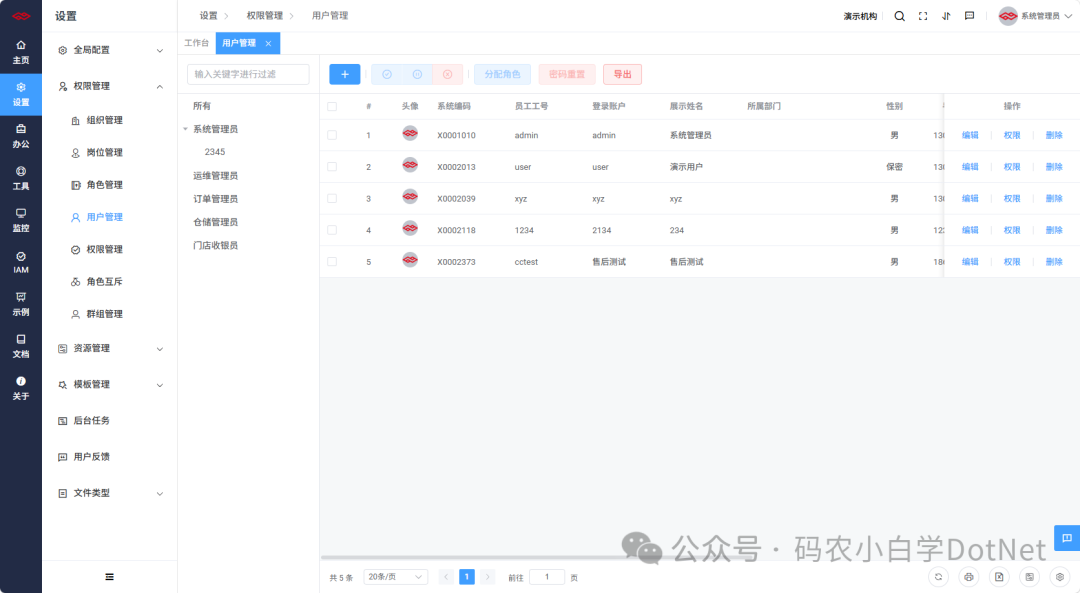Click the enable checkmark toolbar icon
The width and height of the screenshot is (1080, 593).
point(387,74)
